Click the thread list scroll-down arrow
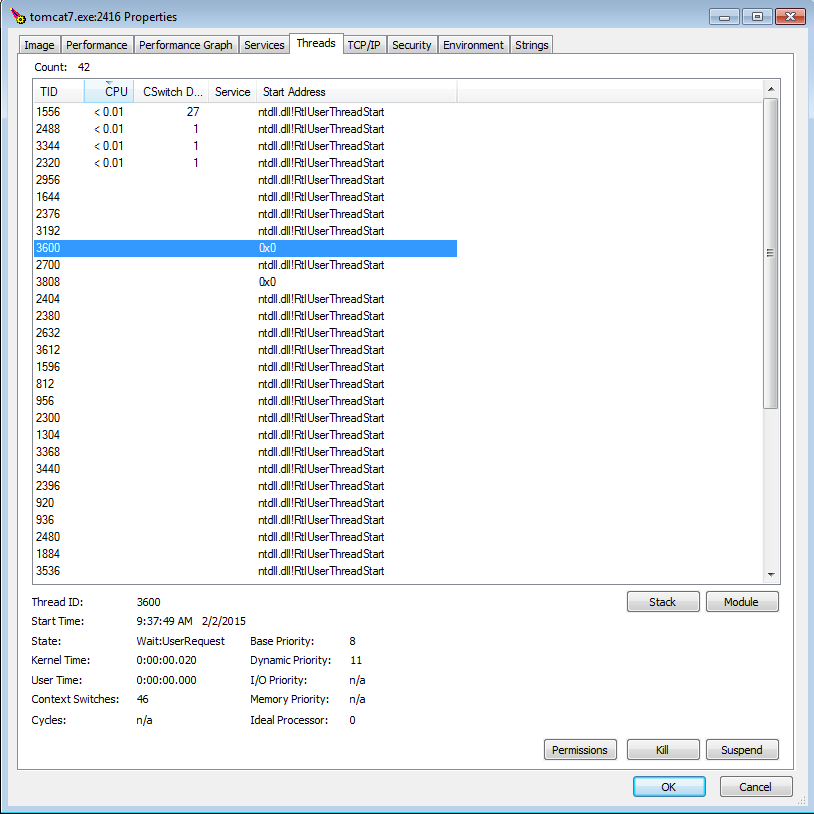This screenshot has width=814, height=814. (x=771, y=575)
